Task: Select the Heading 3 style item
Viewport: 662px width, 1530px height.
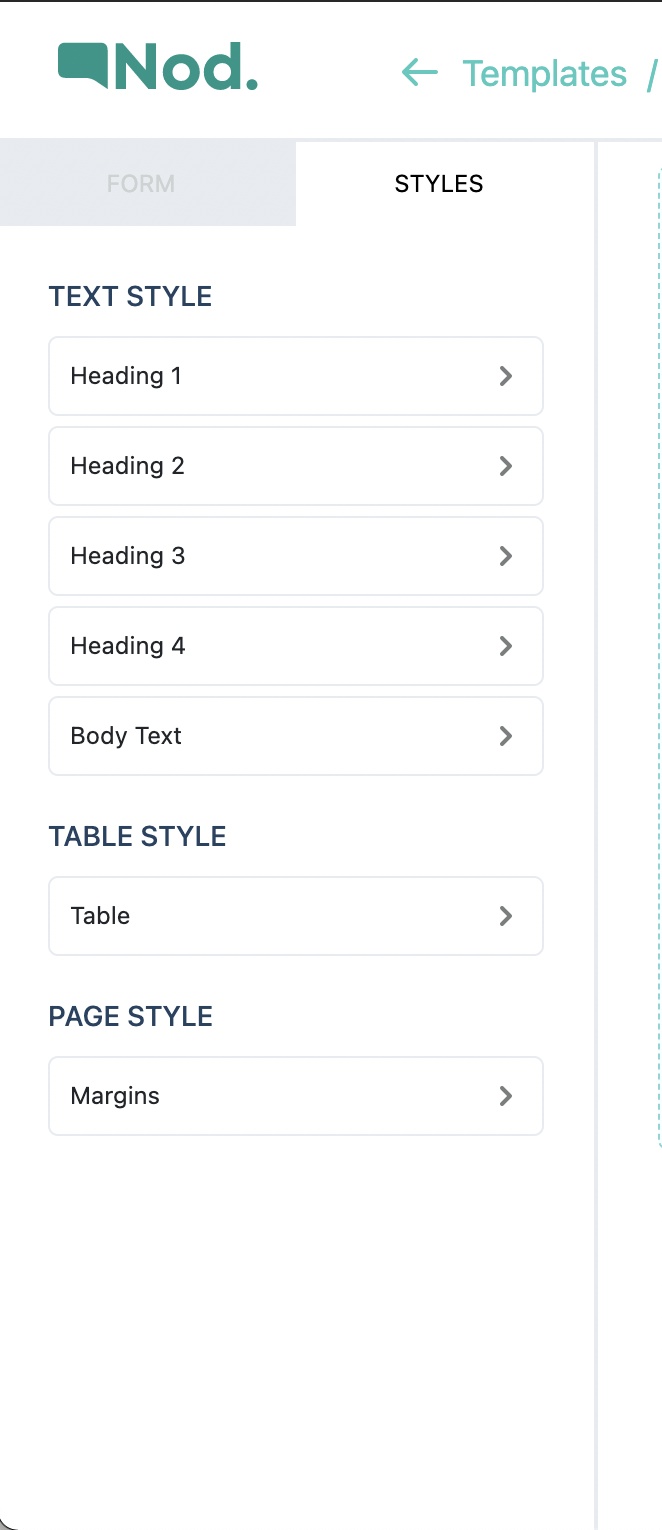Action: coord(296,556)
